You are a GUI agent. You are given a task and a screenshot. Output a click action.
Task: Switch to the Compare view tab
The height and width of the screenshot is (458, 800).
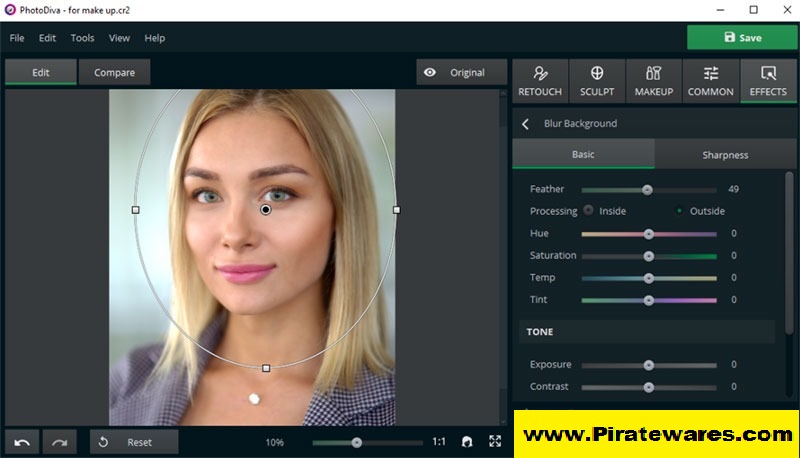114,72
